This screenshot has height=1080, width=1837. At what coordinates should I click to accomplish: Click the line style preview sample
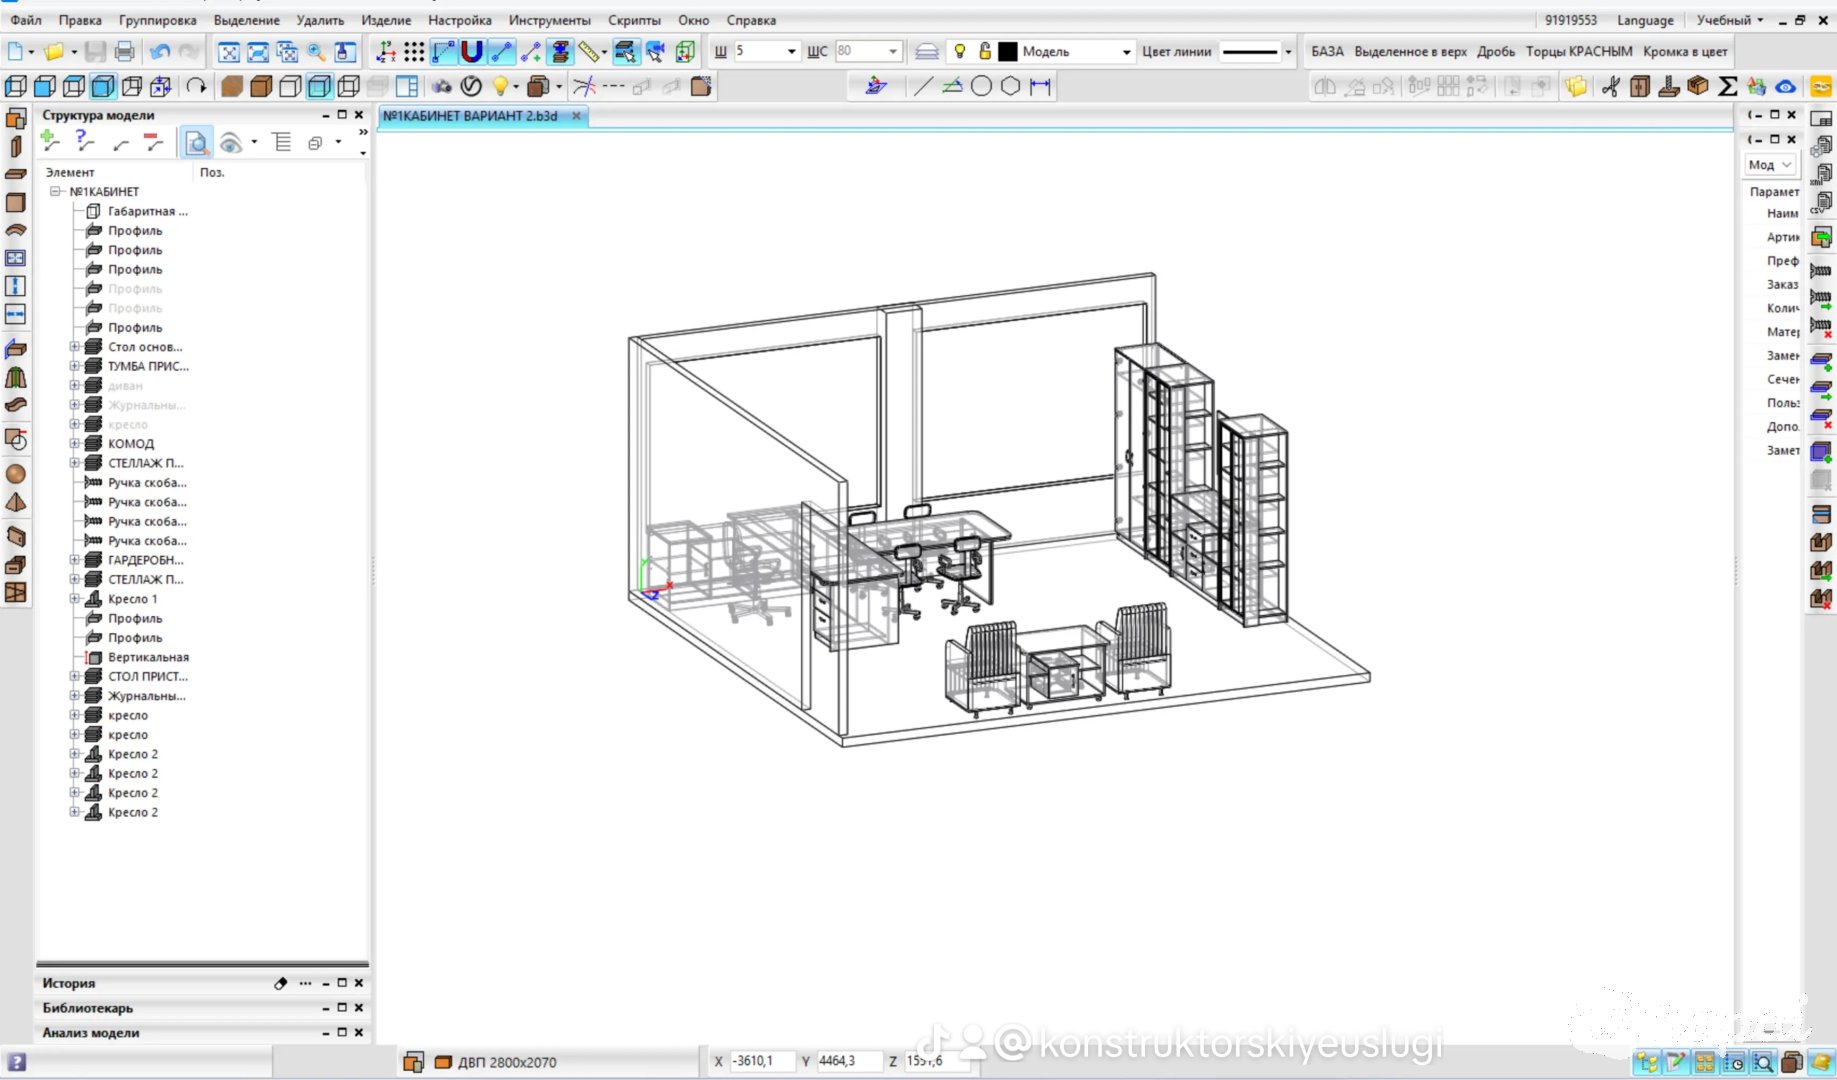pyautogui.click(x=1250, y=51)
